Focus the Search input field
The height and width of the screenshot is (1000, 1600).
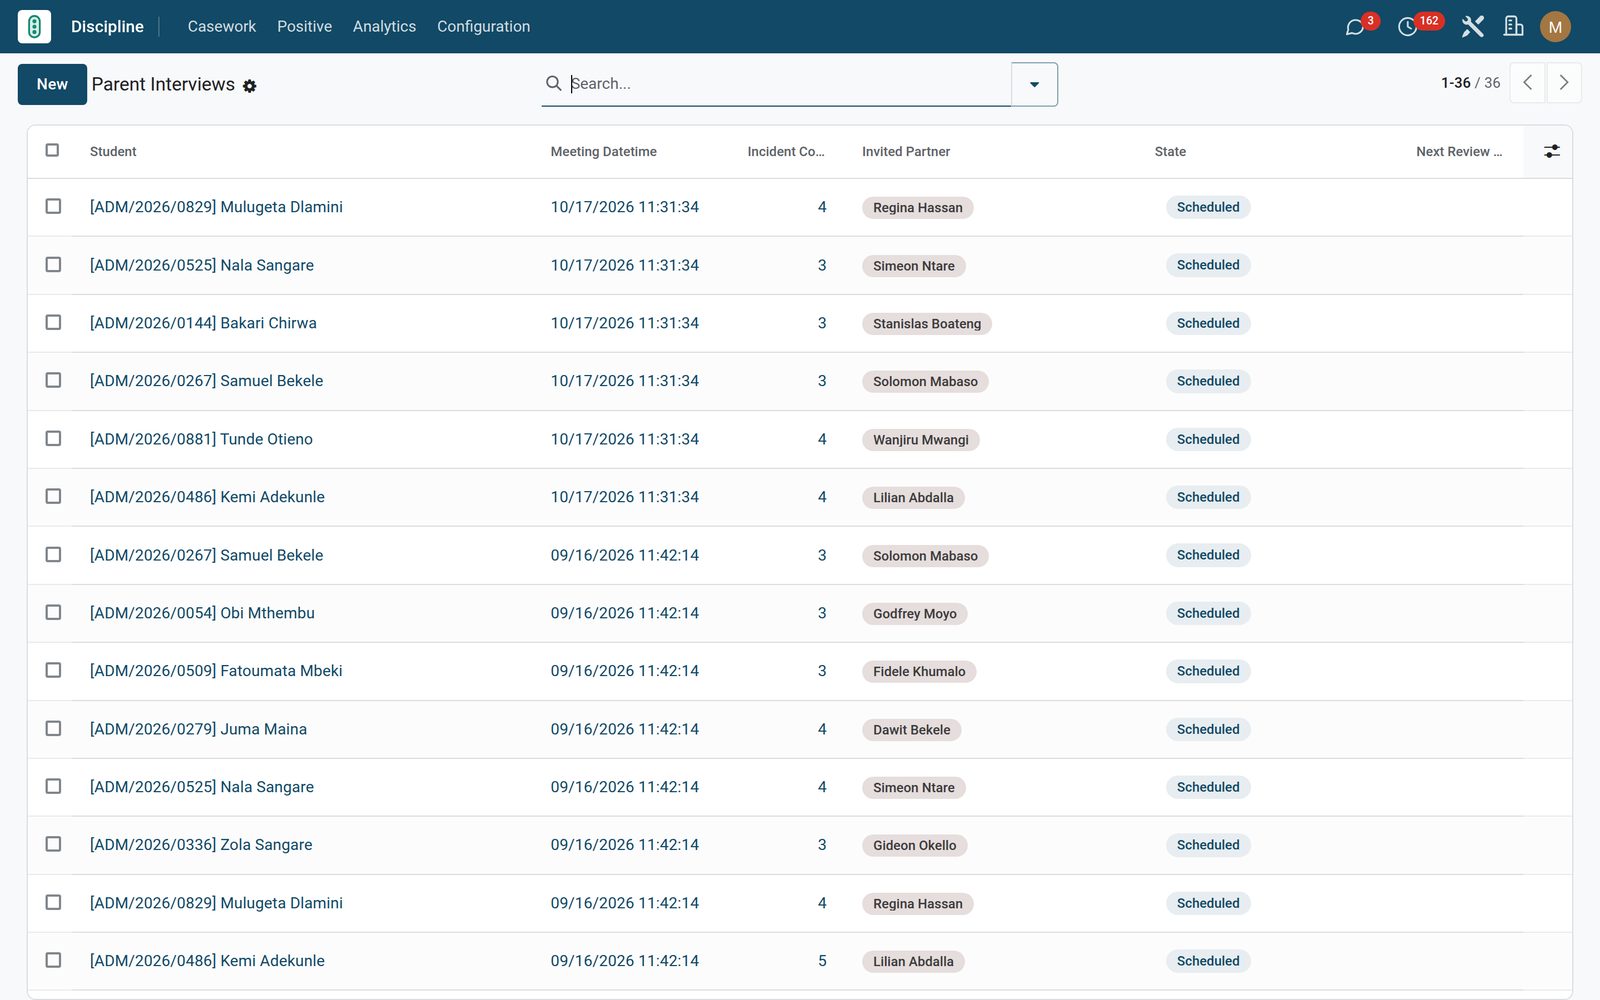(x=788, y=83)
